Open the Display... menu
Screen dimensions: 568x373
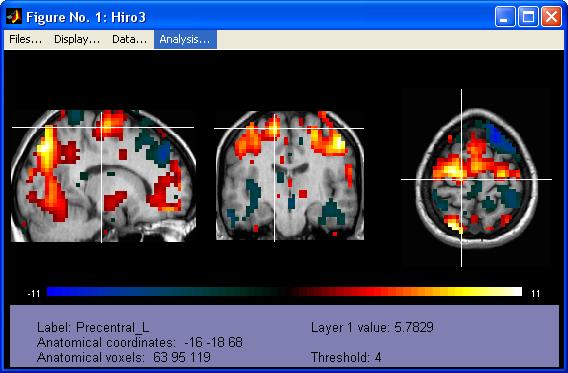[x=77, y=39]
